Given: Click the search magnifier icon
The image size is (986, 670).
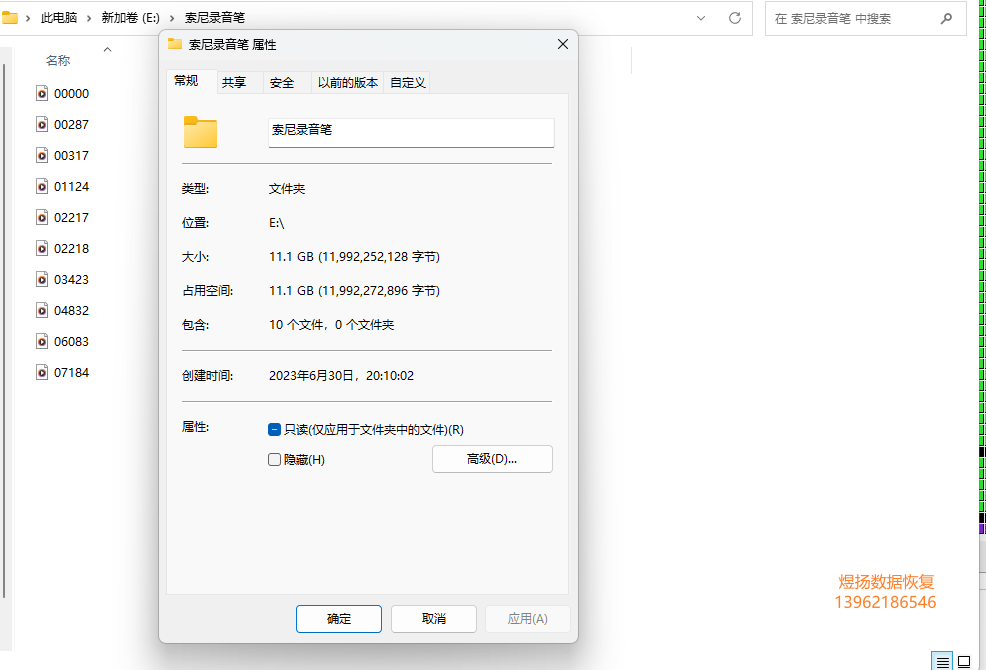Looking at the screenshot, I should 946,19.
